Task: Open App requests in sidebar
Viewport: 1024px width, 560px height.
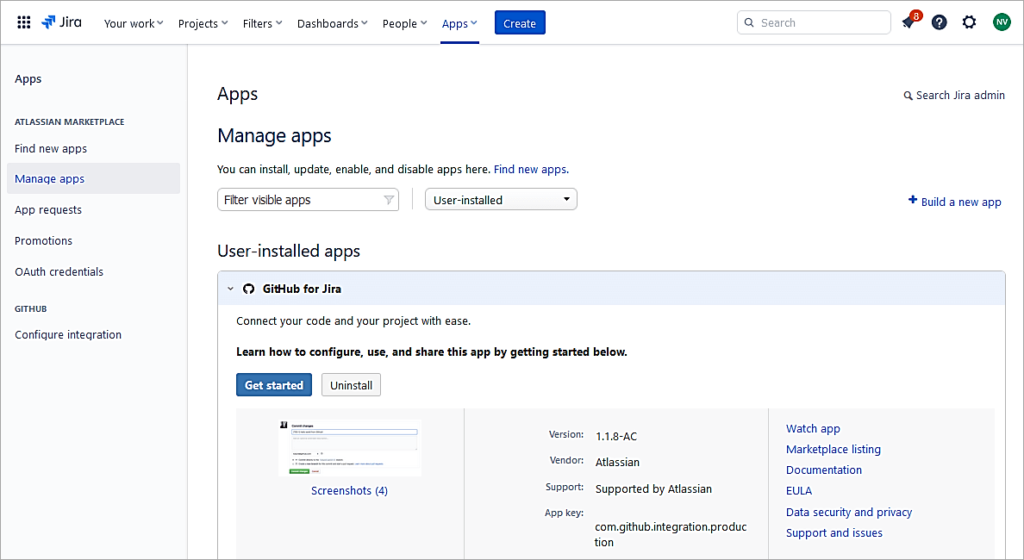Action: click(x=48, y=210)
